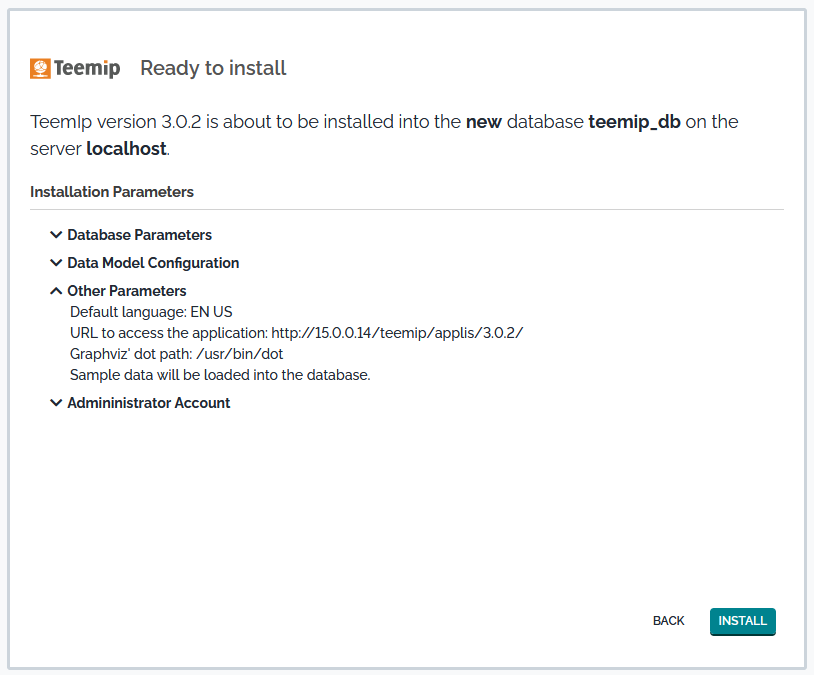Click the application URL text line
This screenshot has width=814, height=675.
[296, 332]
